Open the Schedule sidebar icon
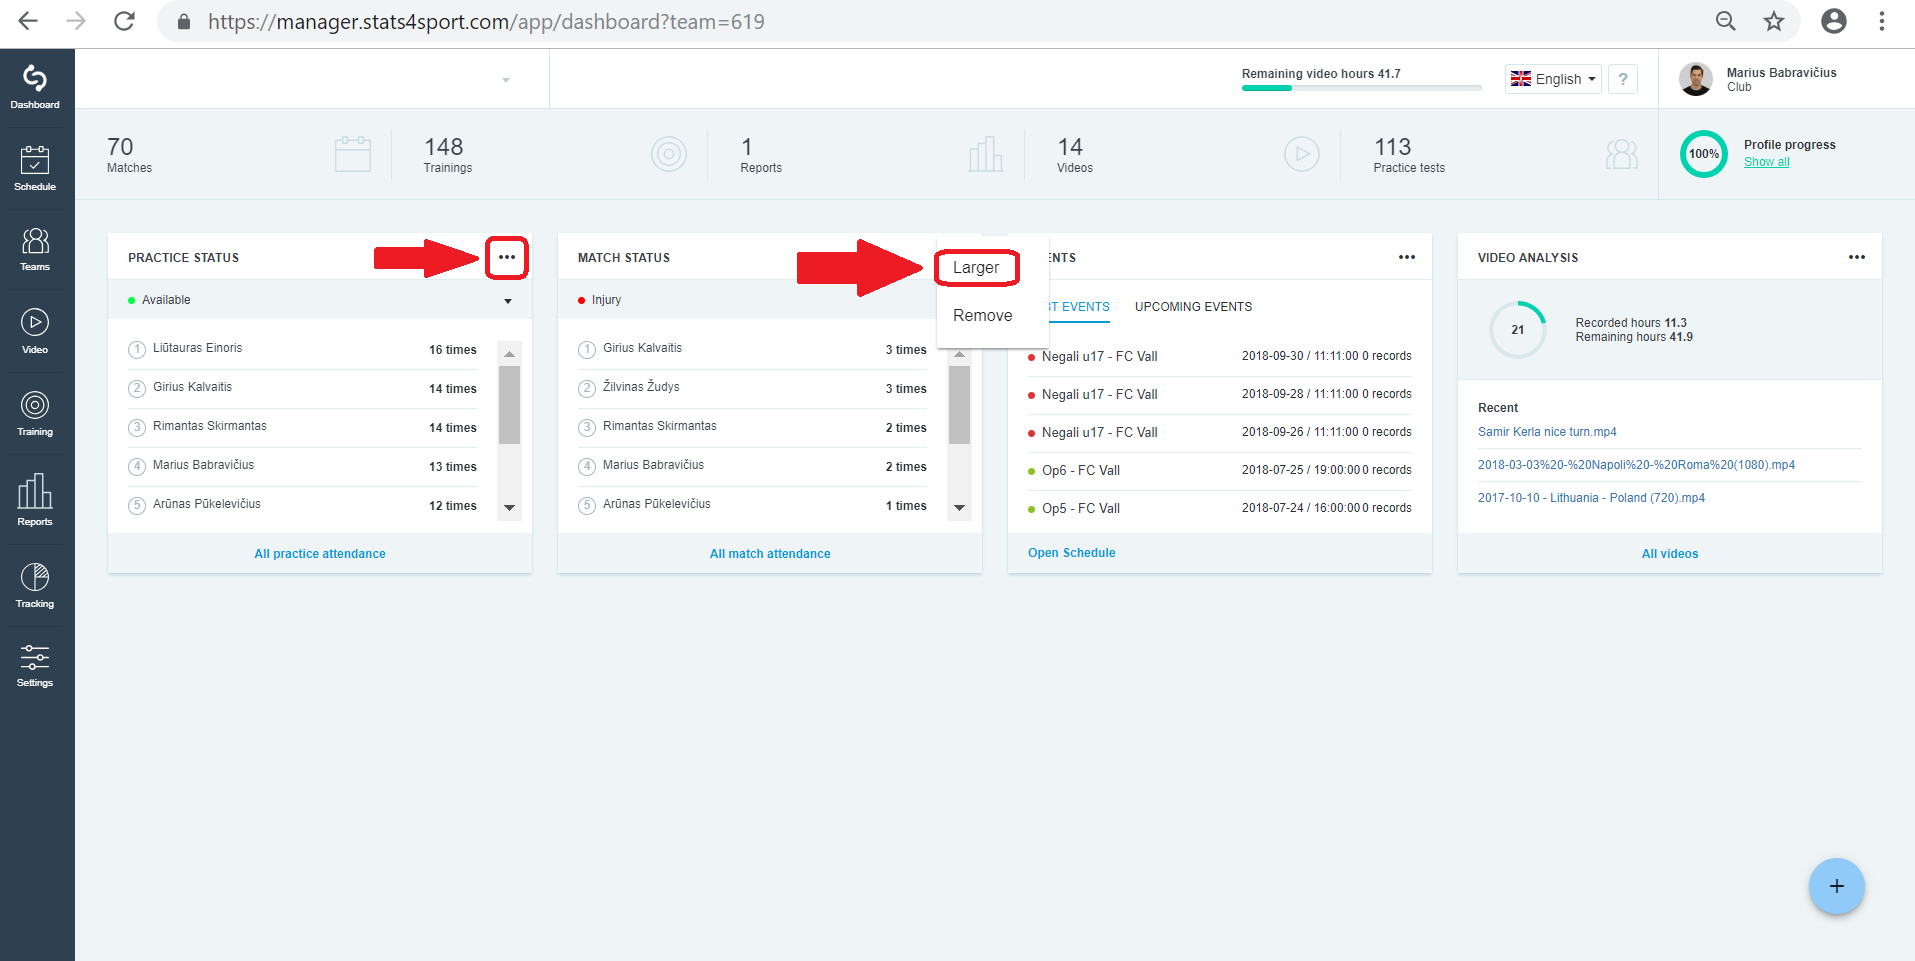The height and width of the screenshot is (961, 1915). tap(35, 168)
